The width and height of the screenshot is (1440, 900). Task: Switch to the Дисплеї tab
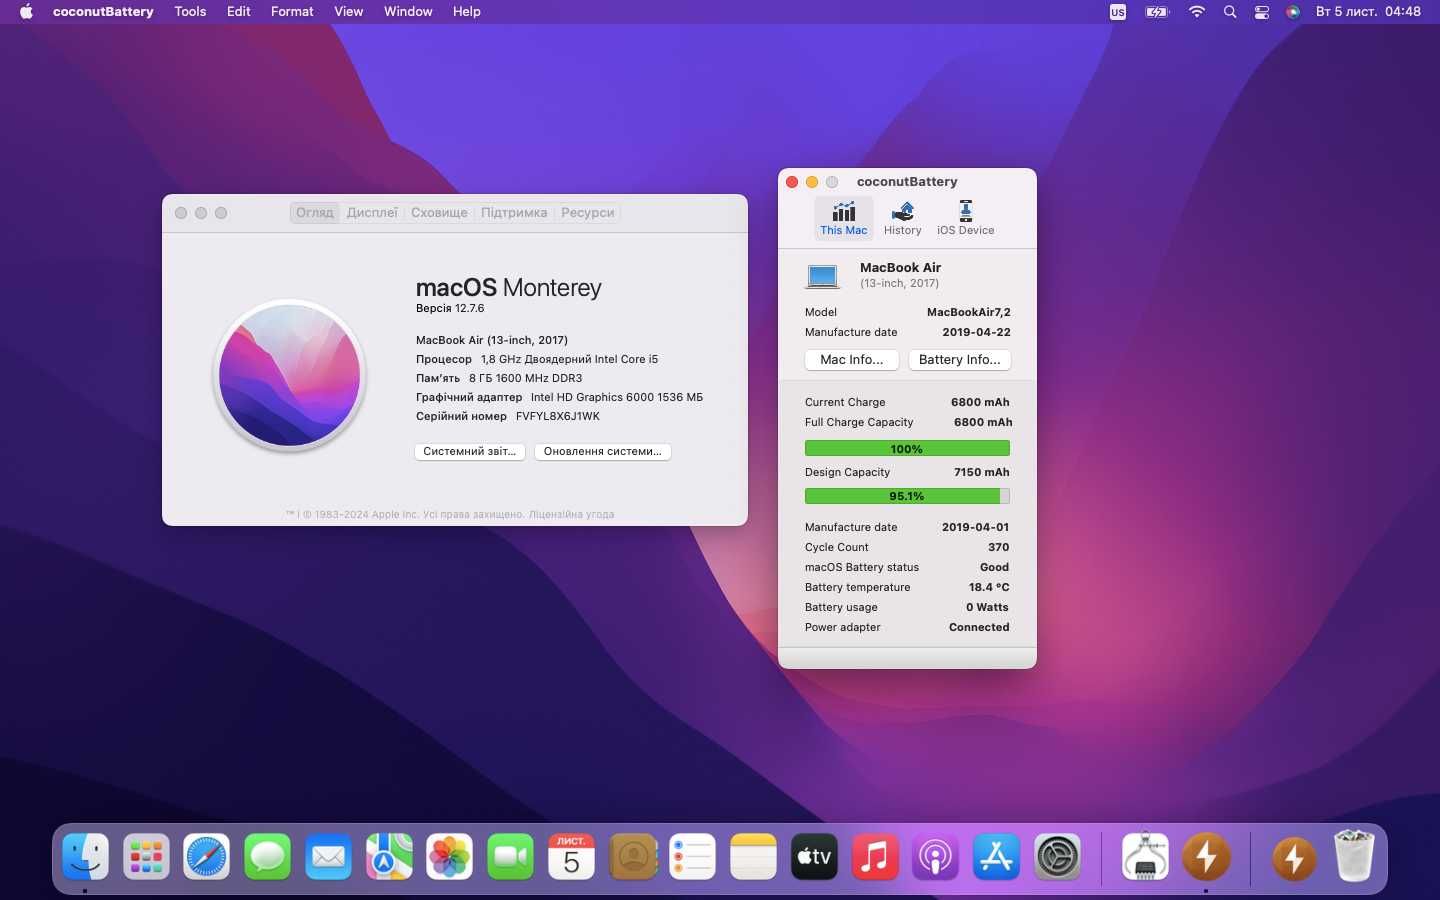[372, 213]
